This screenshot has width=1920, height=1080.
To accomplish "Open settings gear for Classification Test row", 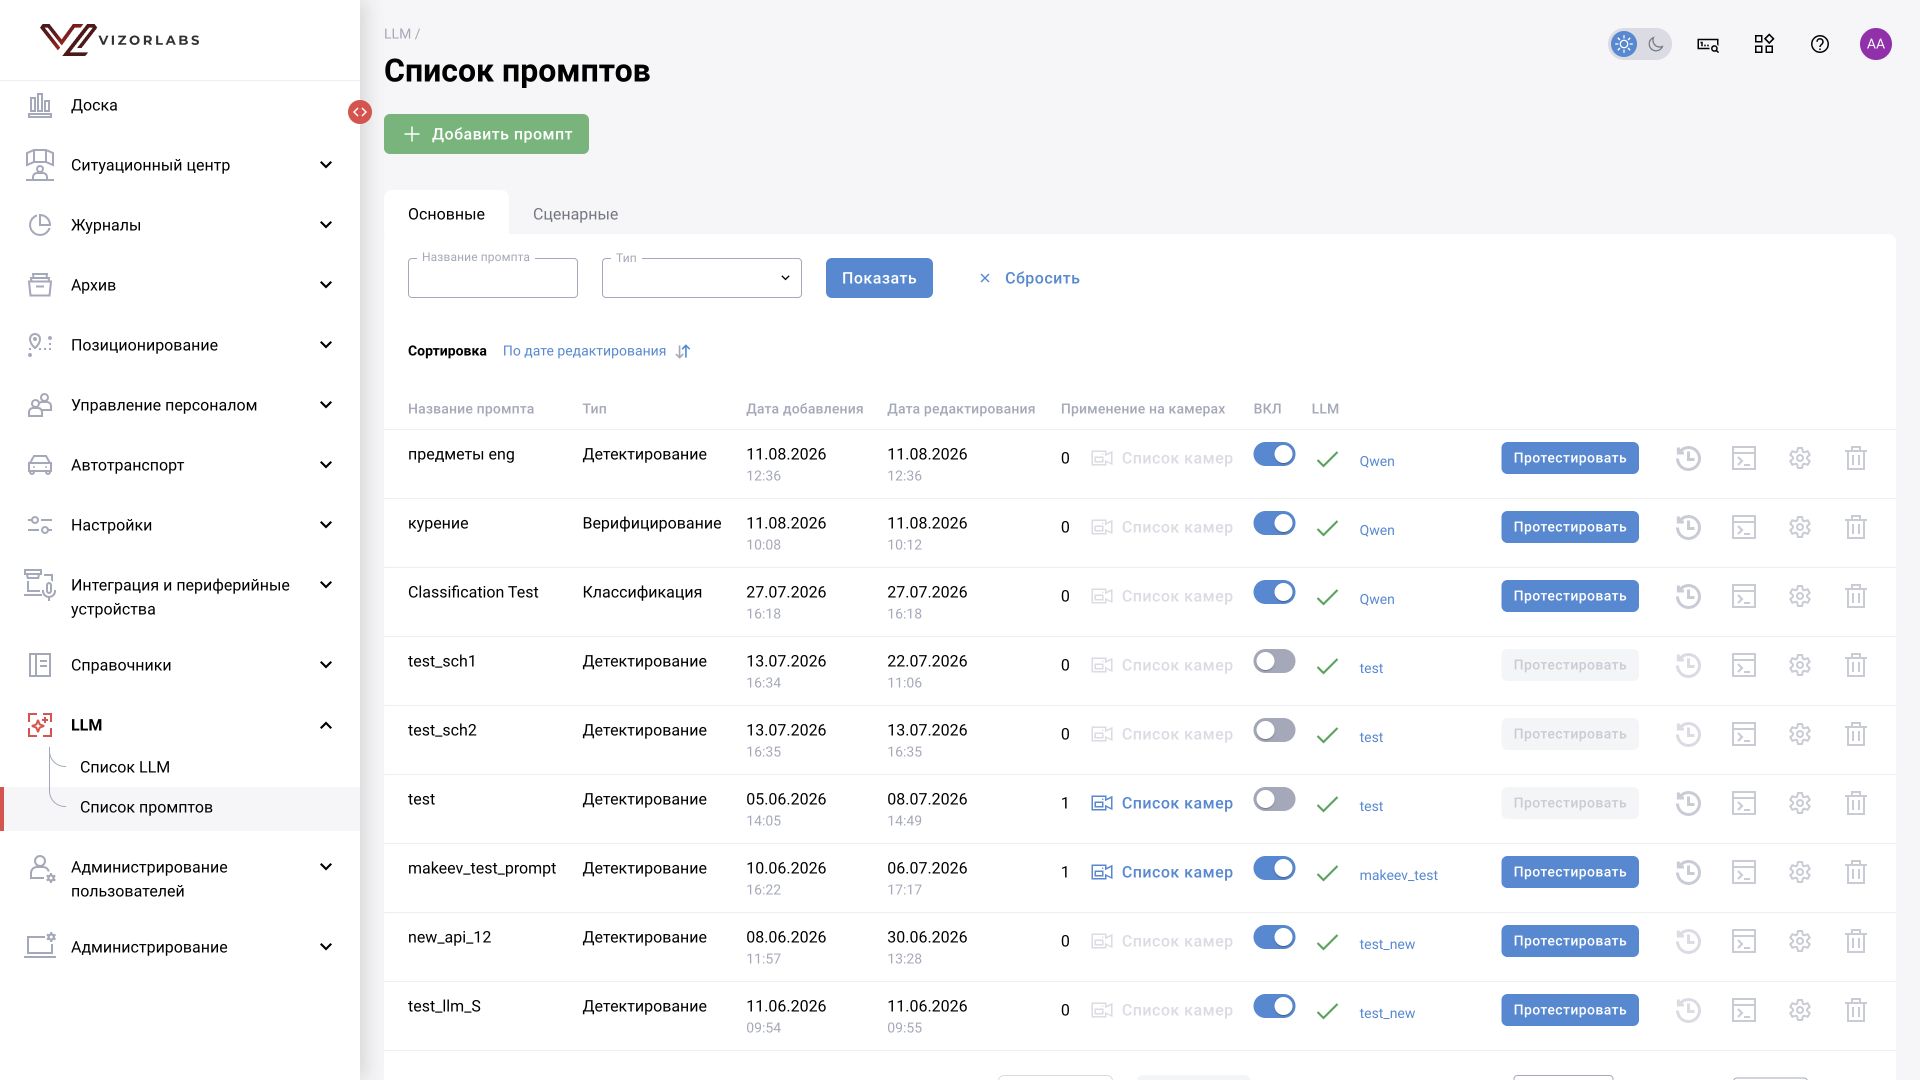I will 1800,596.
